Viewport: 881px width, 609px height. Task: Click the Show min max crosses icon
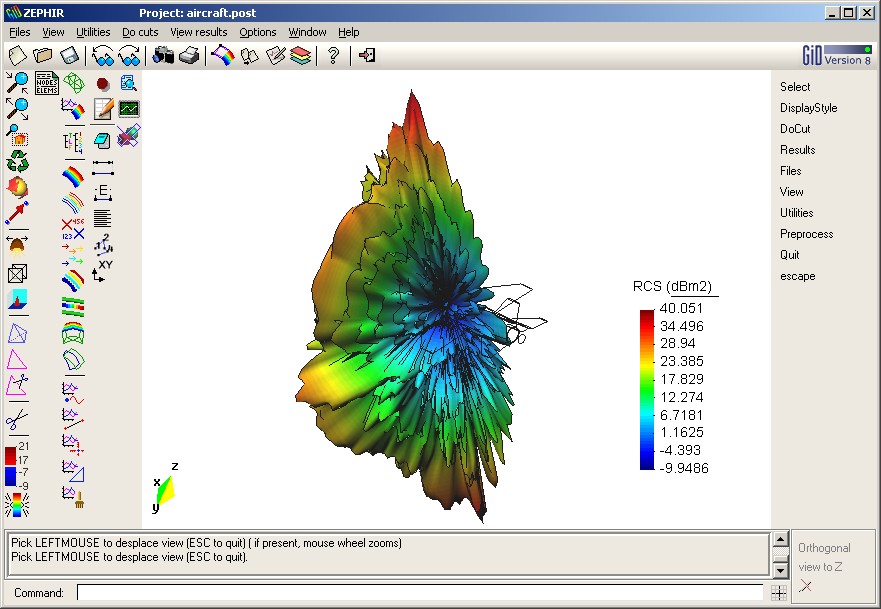tap(73, 228)
